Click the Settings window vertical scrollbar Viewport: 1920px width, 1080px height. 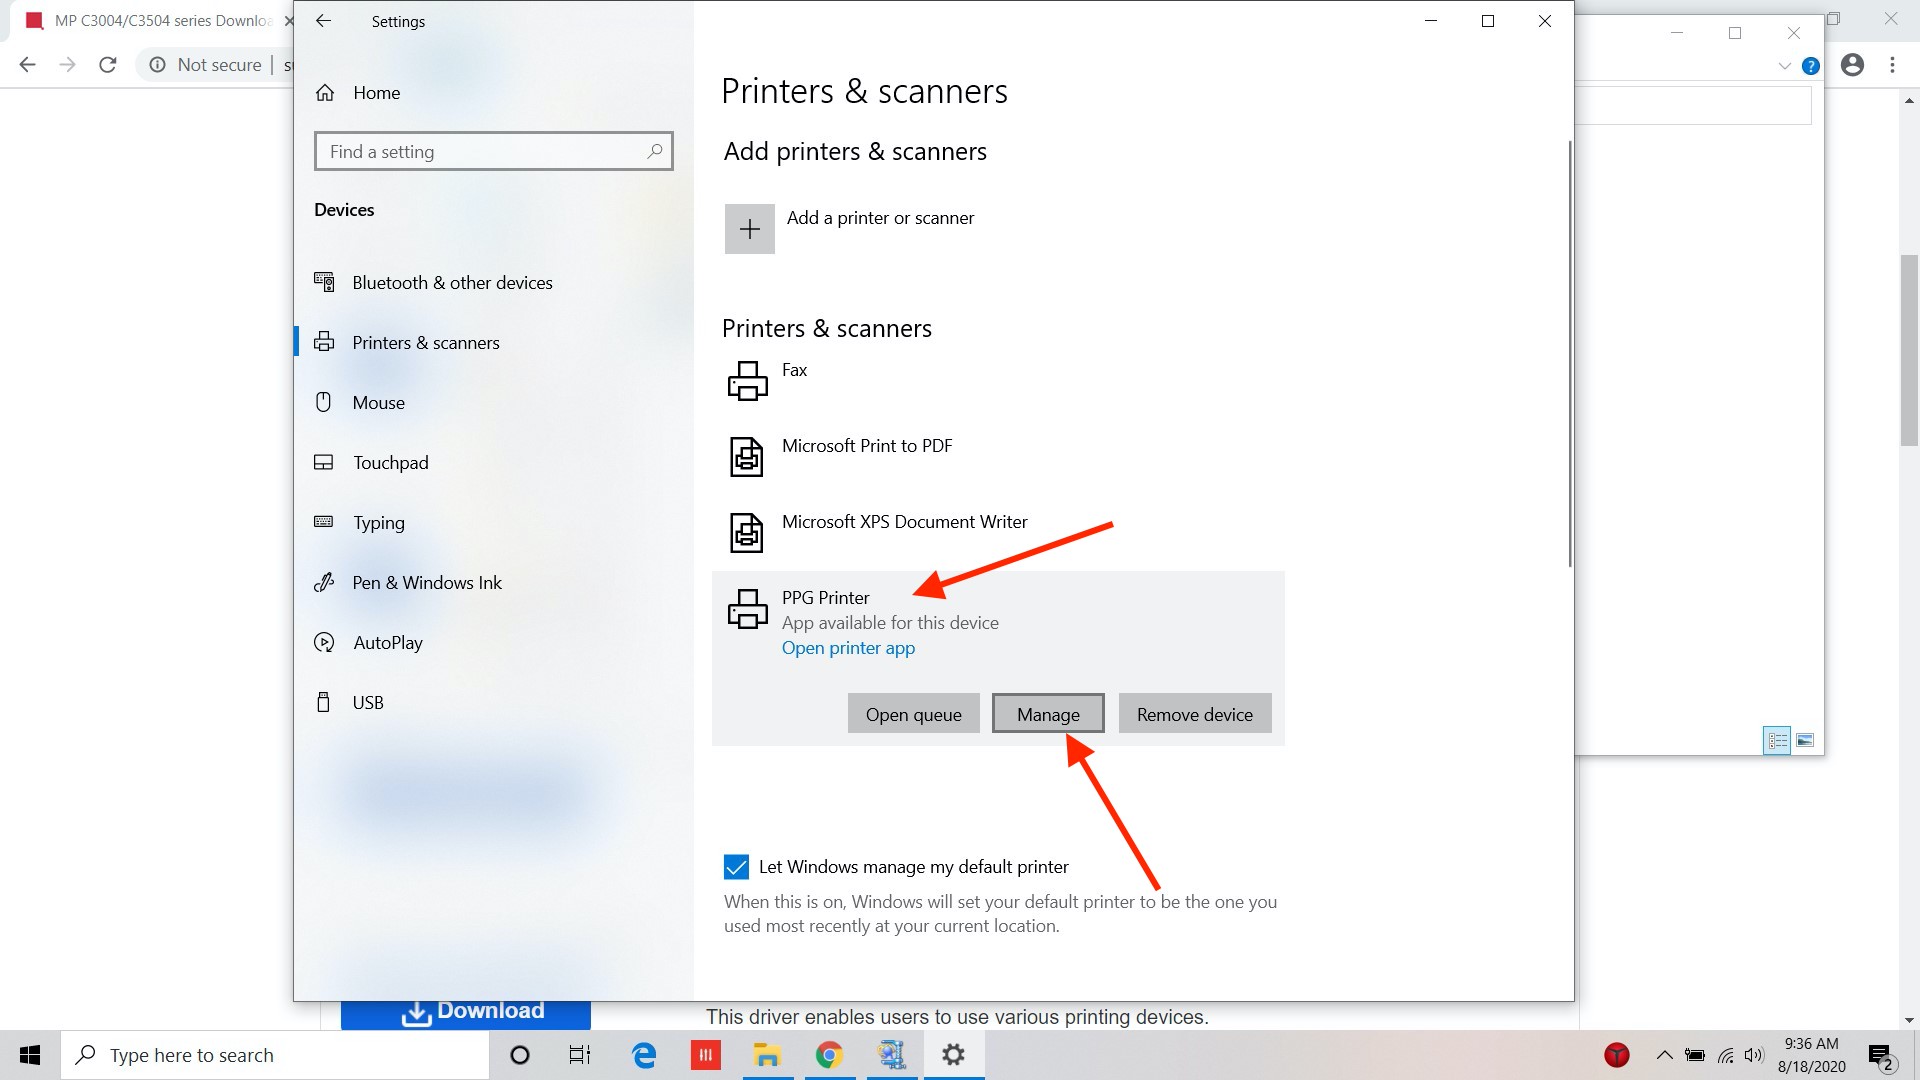1570,354
